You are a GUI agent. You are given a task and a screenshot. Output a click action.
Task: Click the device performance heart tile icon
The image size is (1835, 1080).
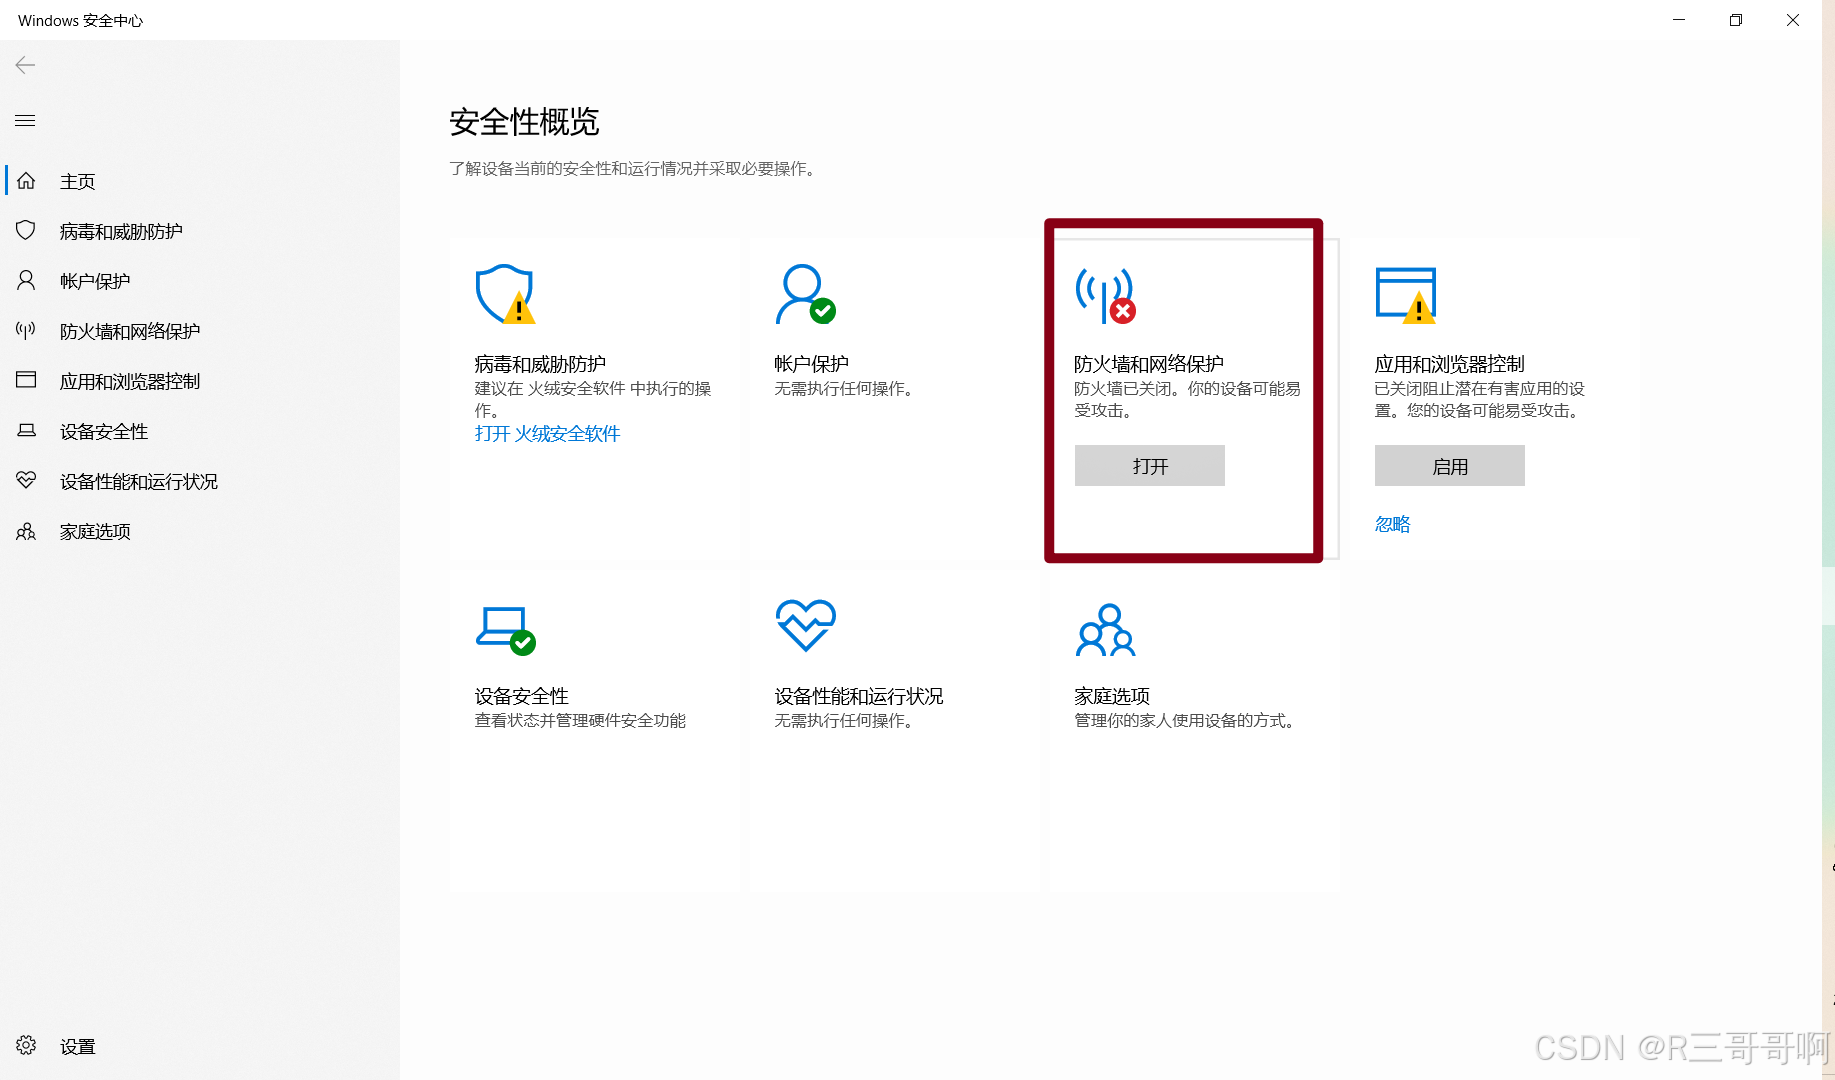(805, 626)
